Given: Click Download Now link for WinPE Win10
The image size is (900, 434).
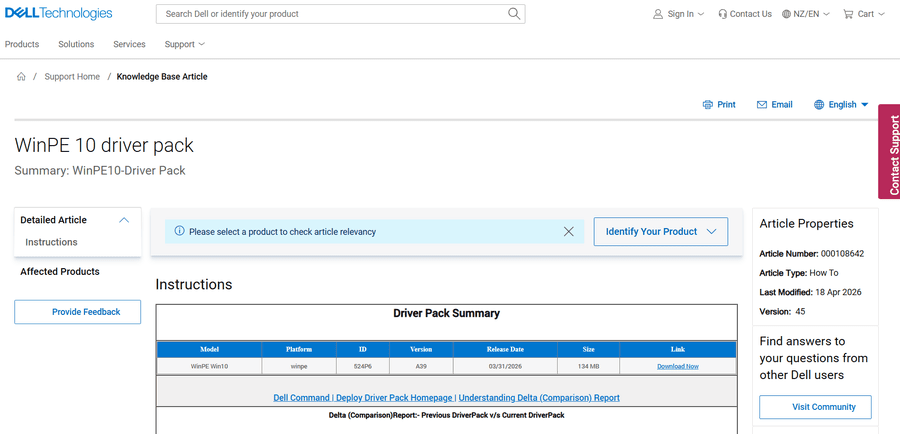Looking at the screenshot, I should pyautogui.click(x=678, y=366).
